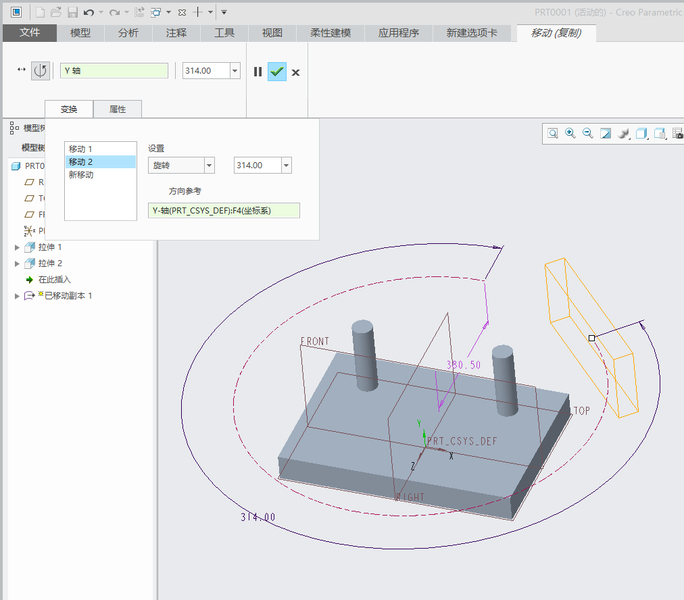Open the panel 314.00 angle dropdown
Viewport: 684px width, 600px height.
coord(286,165)
